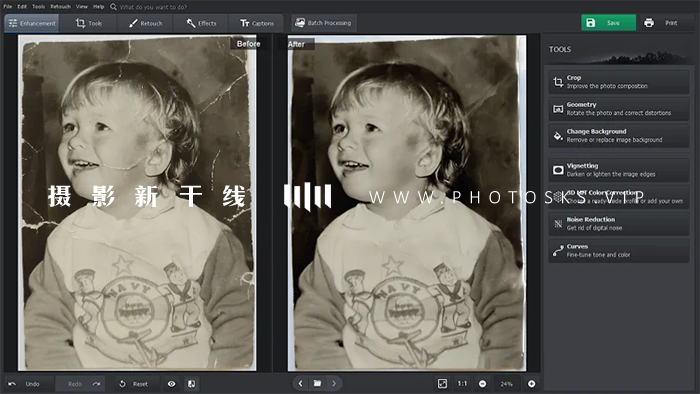
Task: Toggle the before/after split view
Action: (191, 384)
